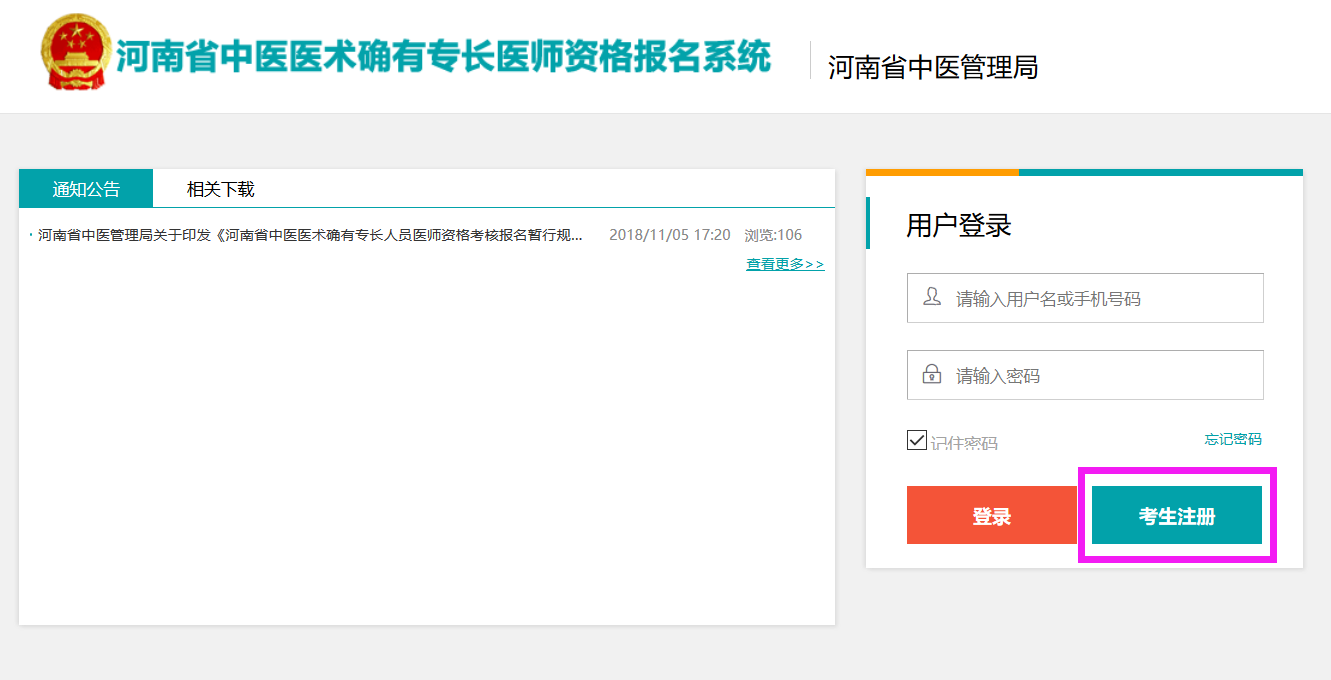Screen dimensions: 1331x680
Task: Switch to the 通知公告 tab
Action: point(86,189)
